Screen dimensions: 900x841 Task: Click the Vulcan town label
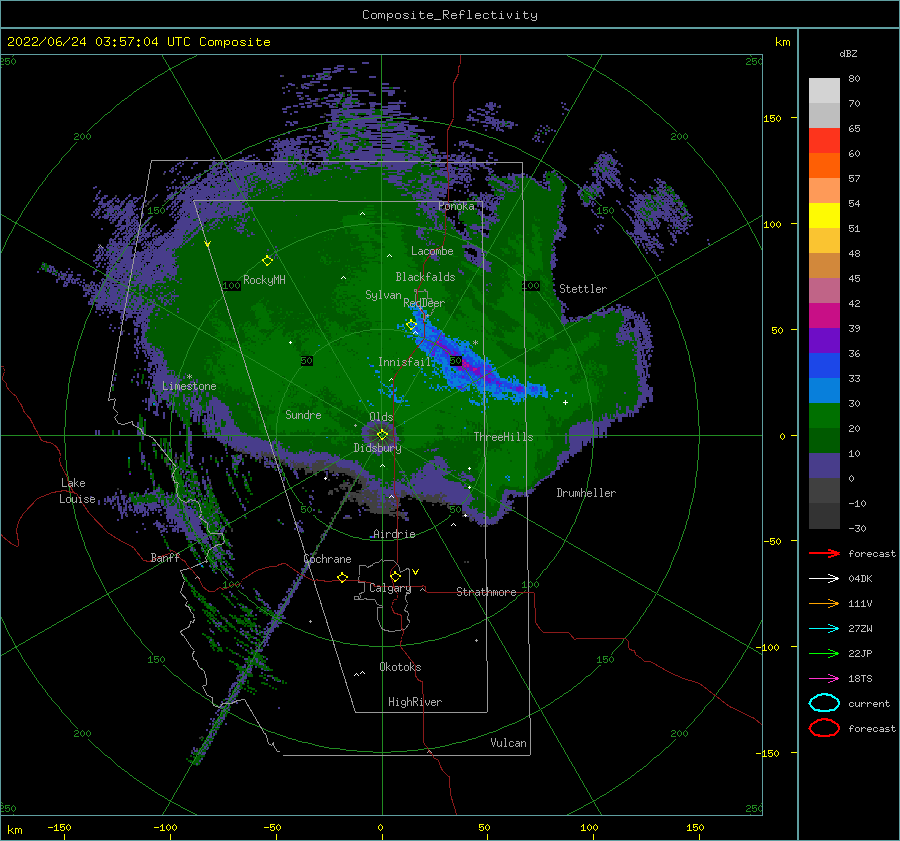508,743
